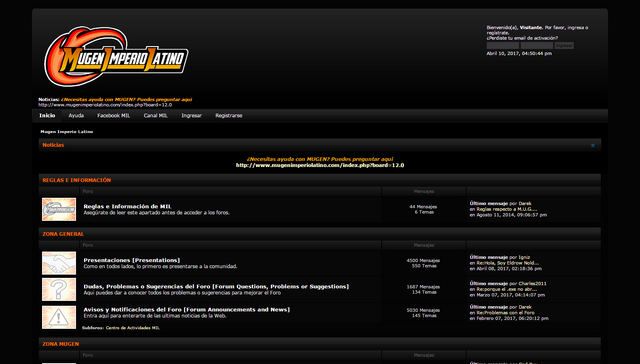Select Ingresar in the navigation bar
640x364 pixels.
191,115
